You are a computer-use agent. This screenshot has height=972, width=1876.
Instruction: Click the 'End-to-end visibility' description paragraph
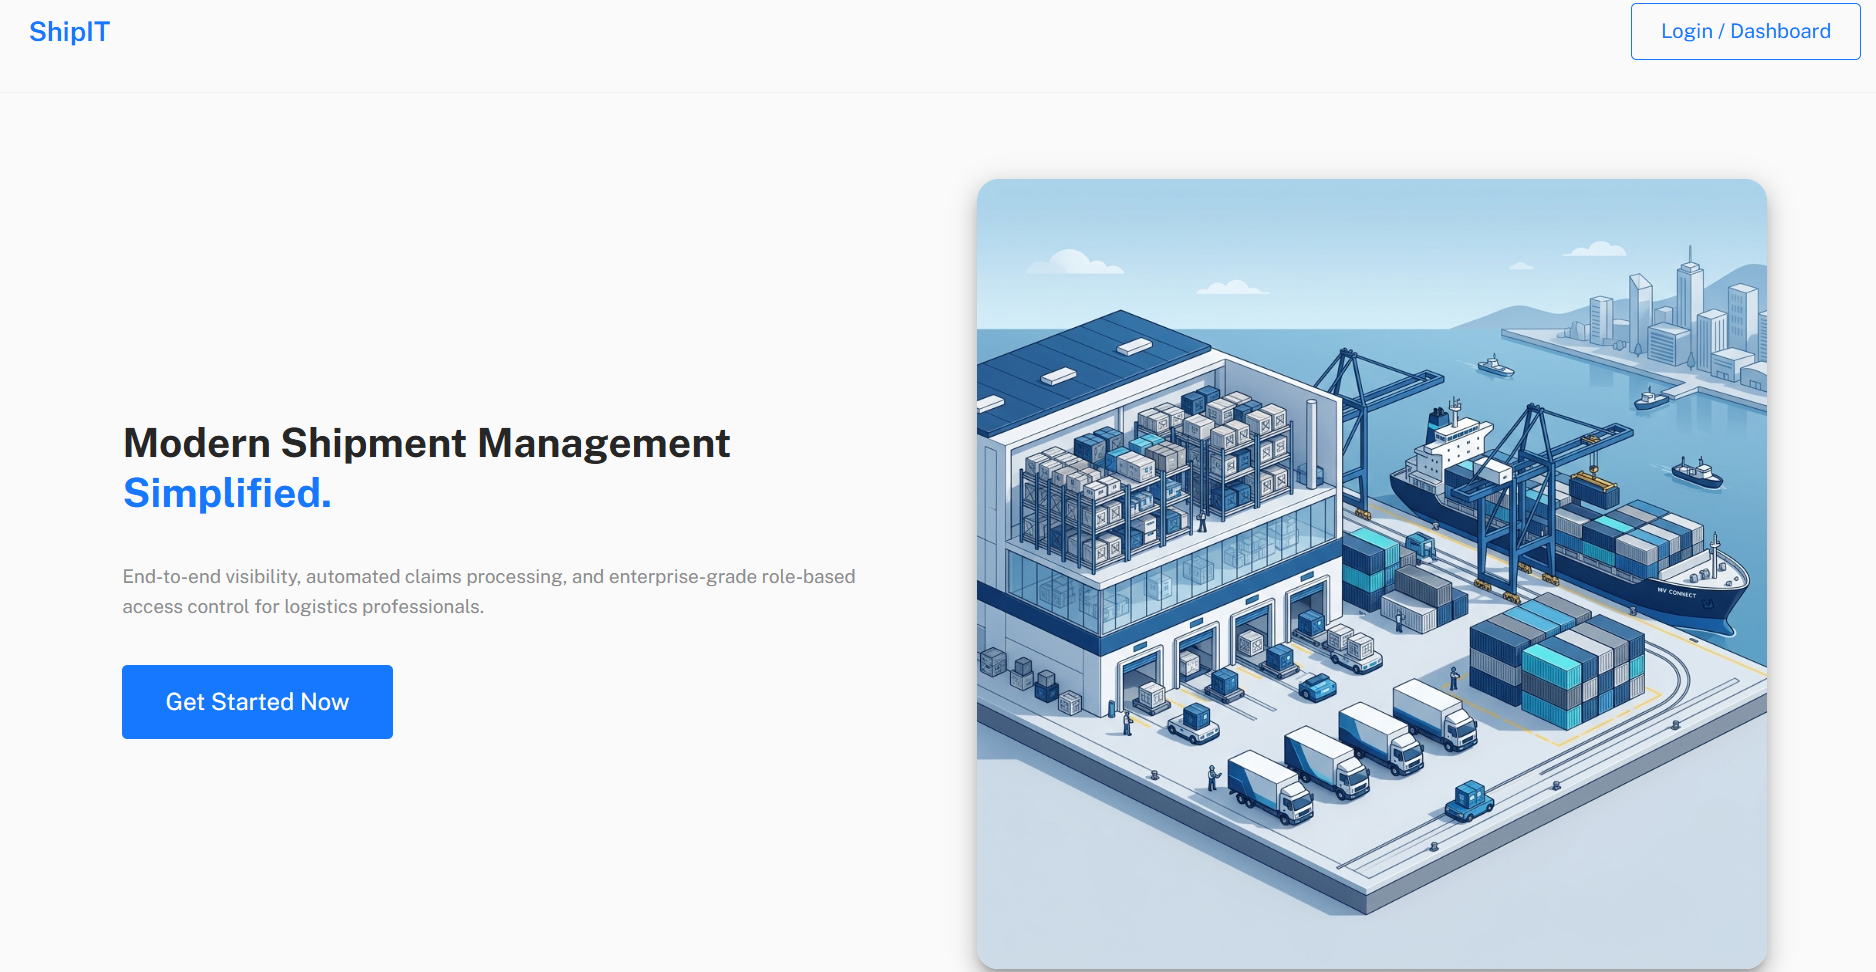(489, 592)
